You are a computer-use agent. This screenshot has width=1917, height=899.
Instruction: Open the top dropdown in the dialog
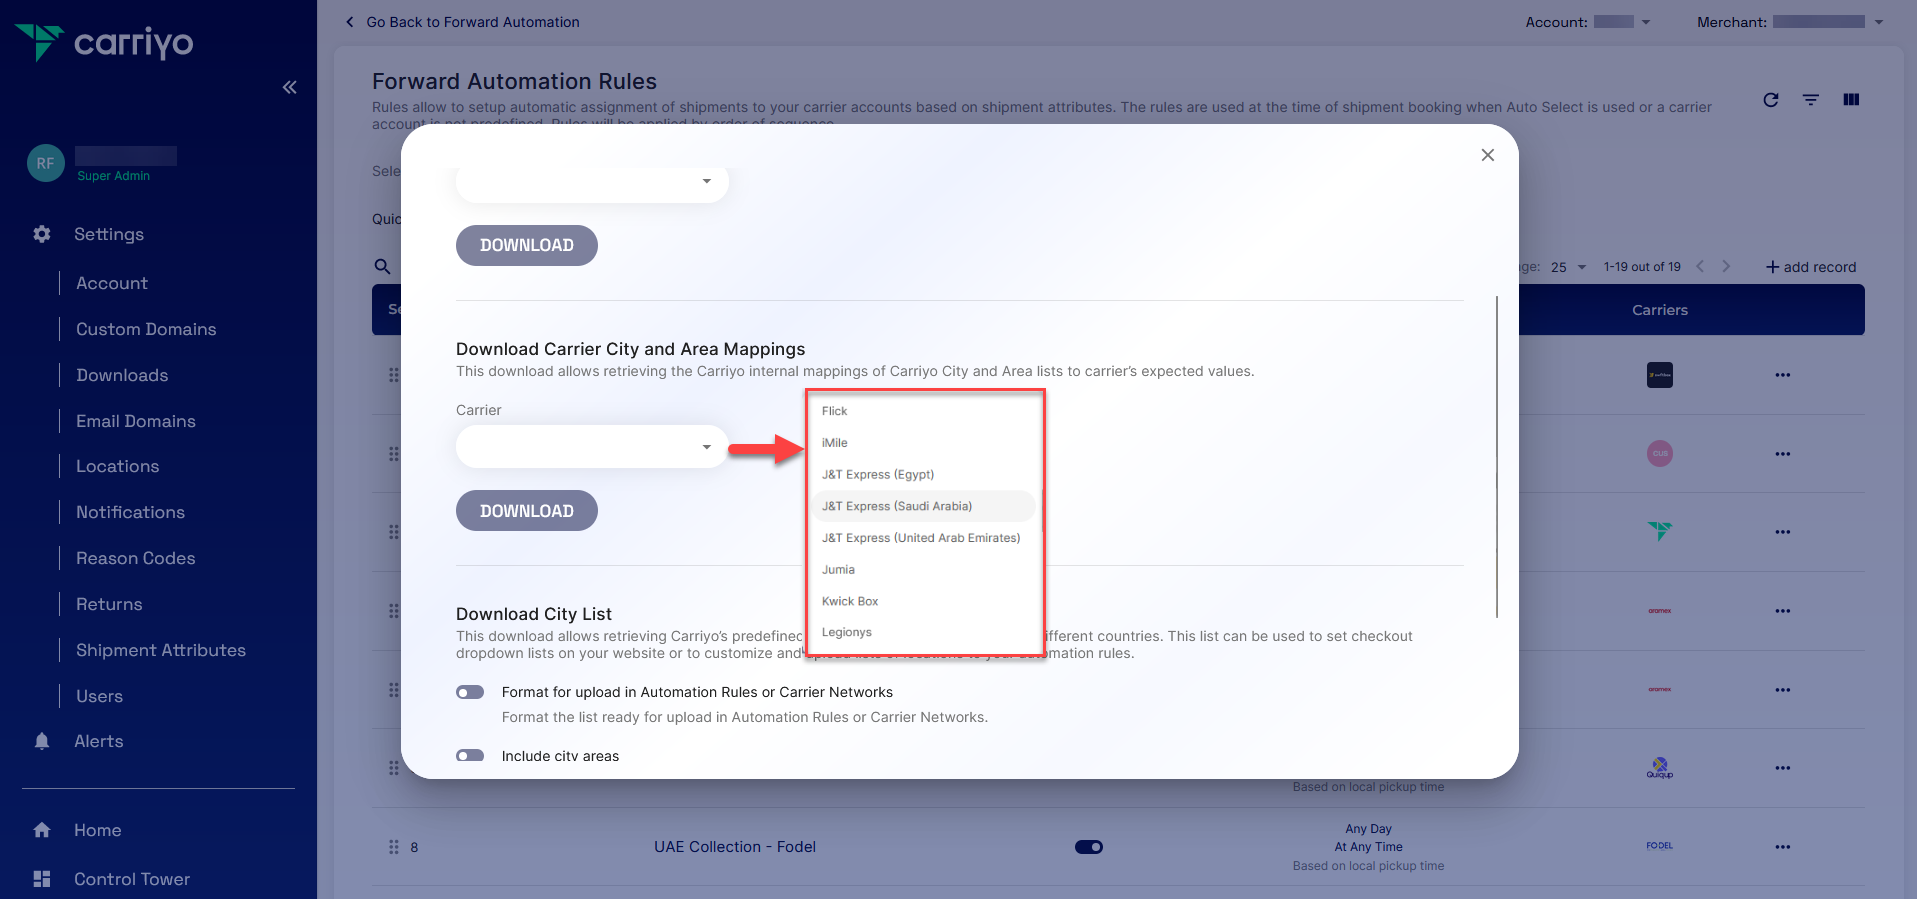[592, 182]
